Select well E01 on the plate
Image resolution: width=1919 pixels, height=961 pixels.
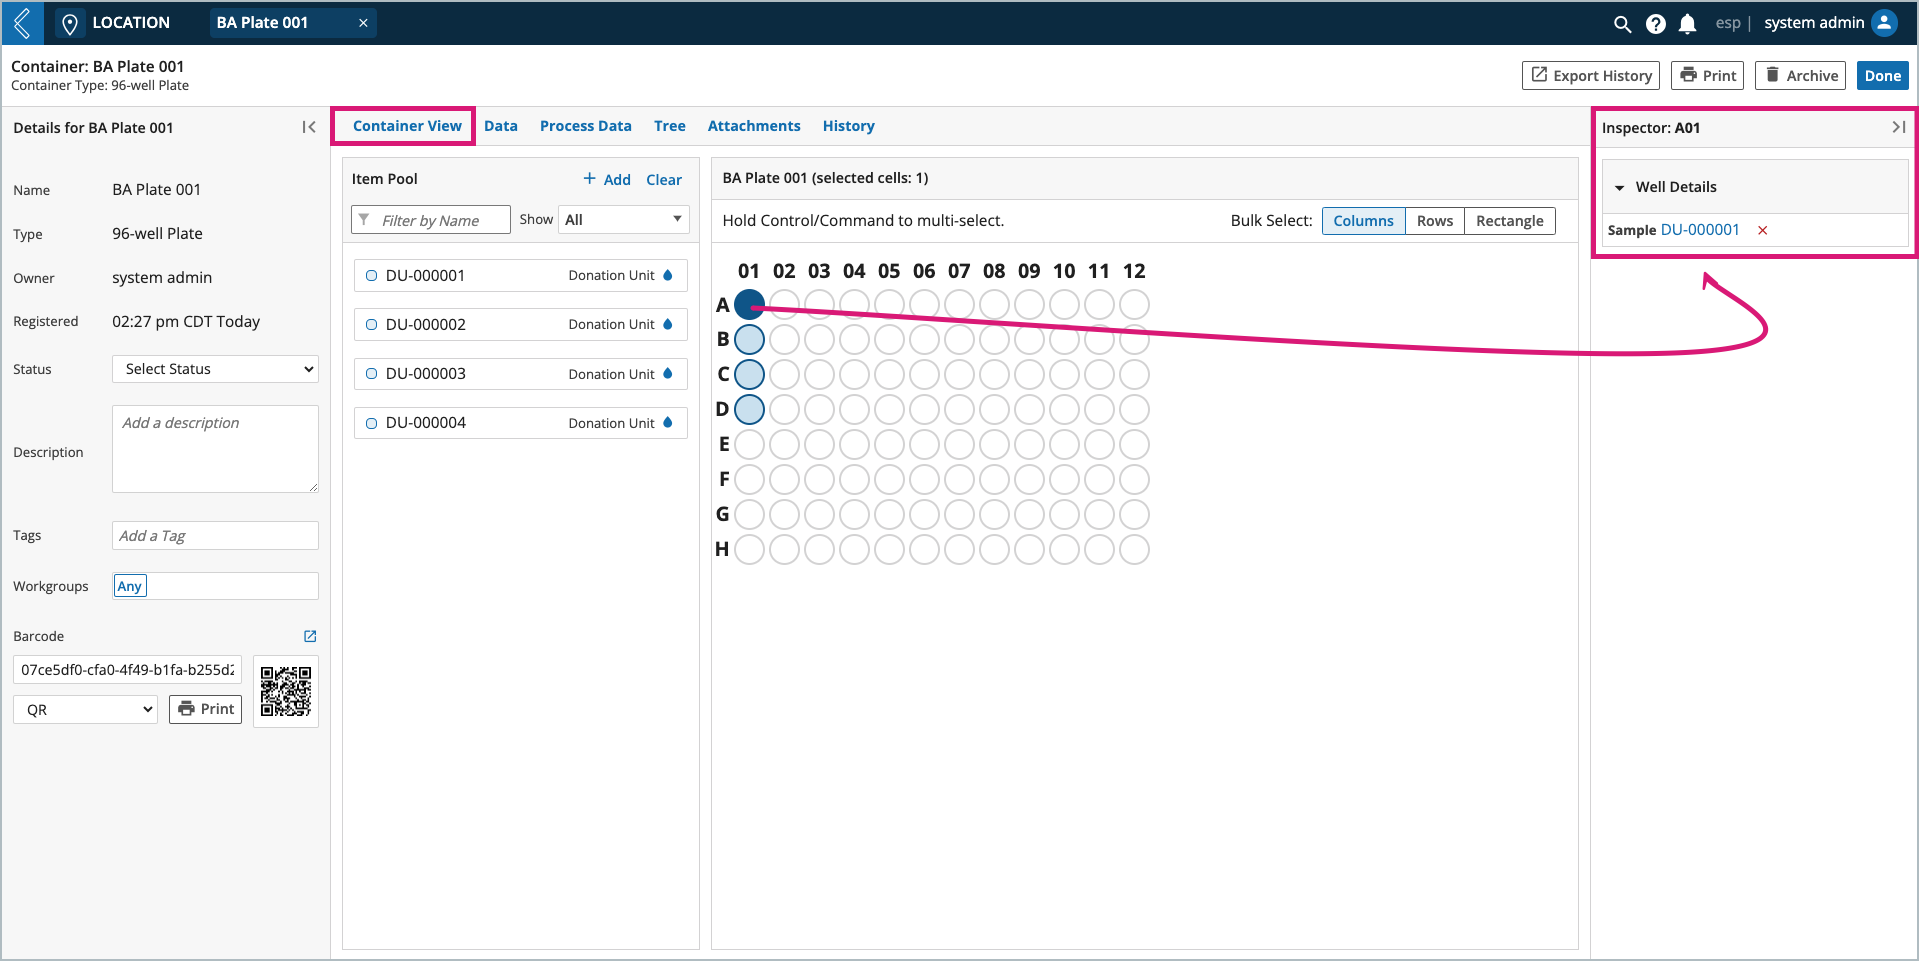tap(749, 444)
